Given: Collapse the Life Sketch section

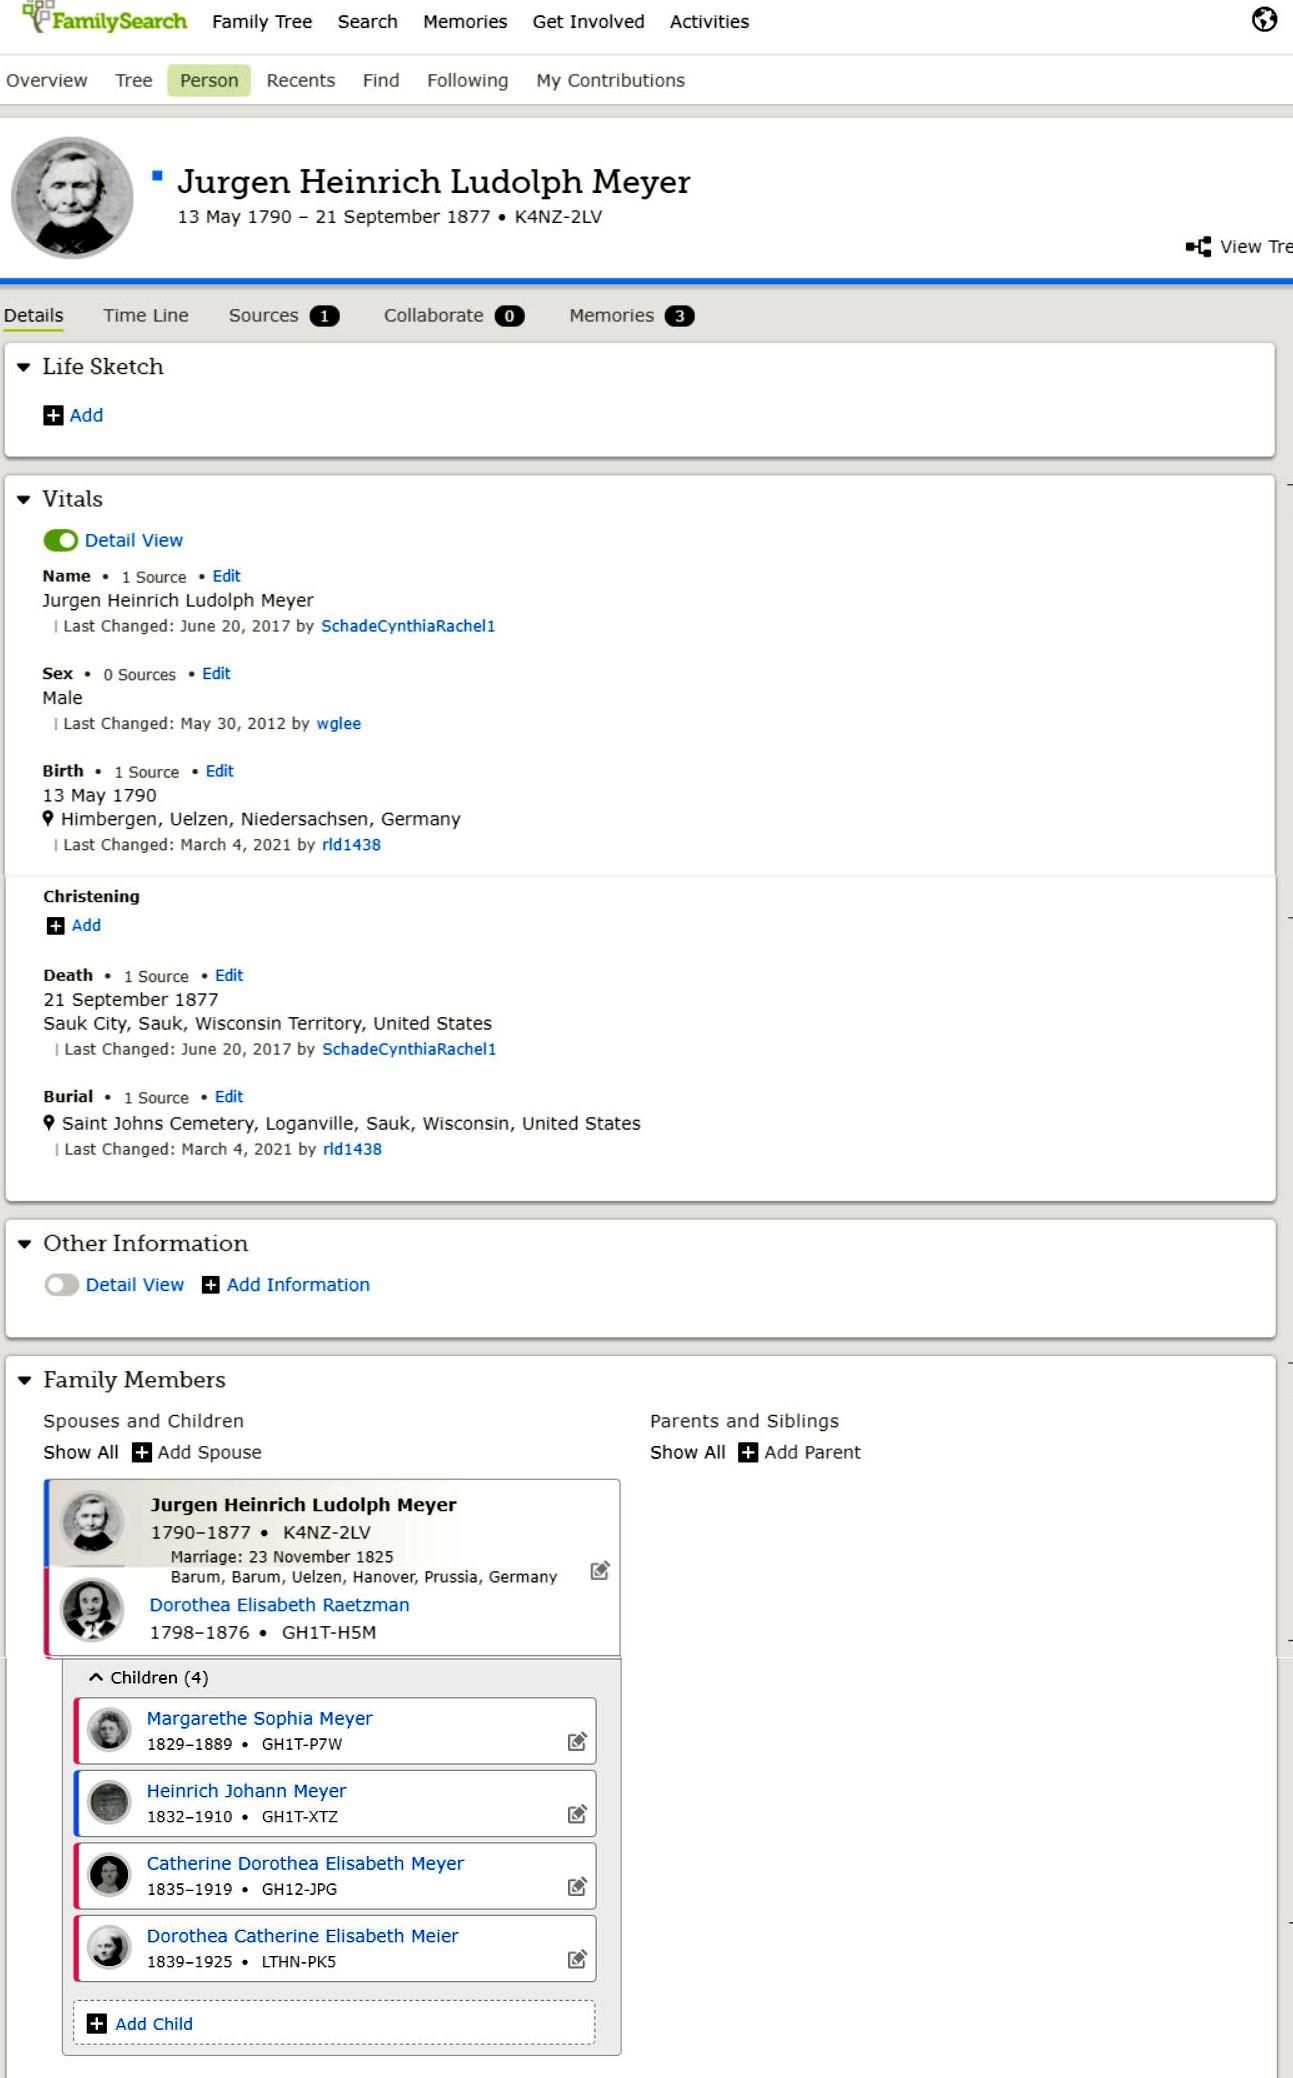Looking at the screenshot, I should click(x=24, y=367).
